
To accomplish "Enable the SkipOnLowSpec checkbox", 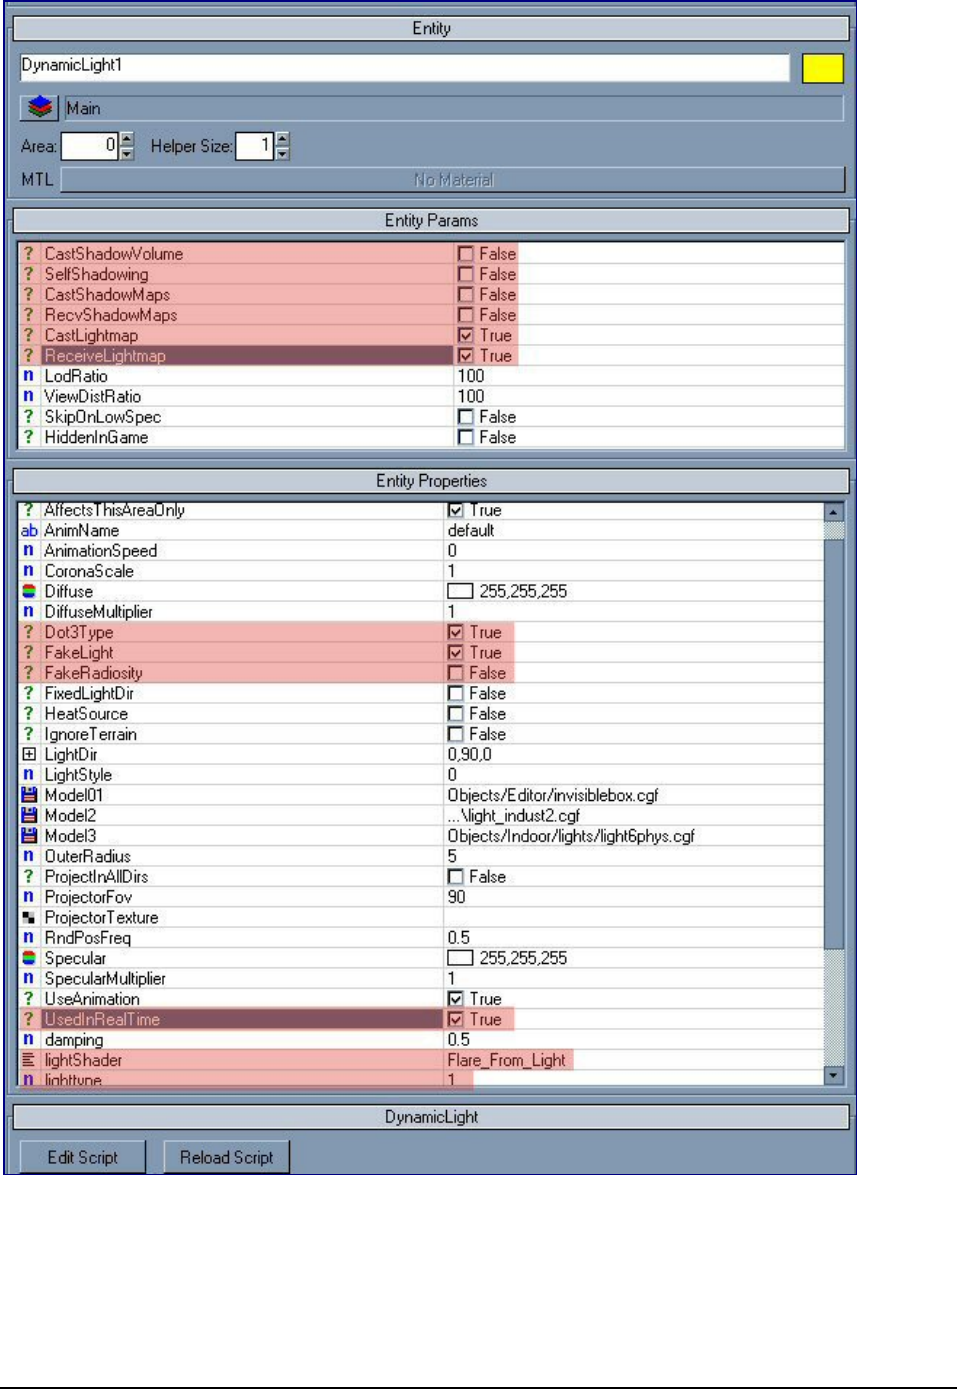I will click(465, 417).
